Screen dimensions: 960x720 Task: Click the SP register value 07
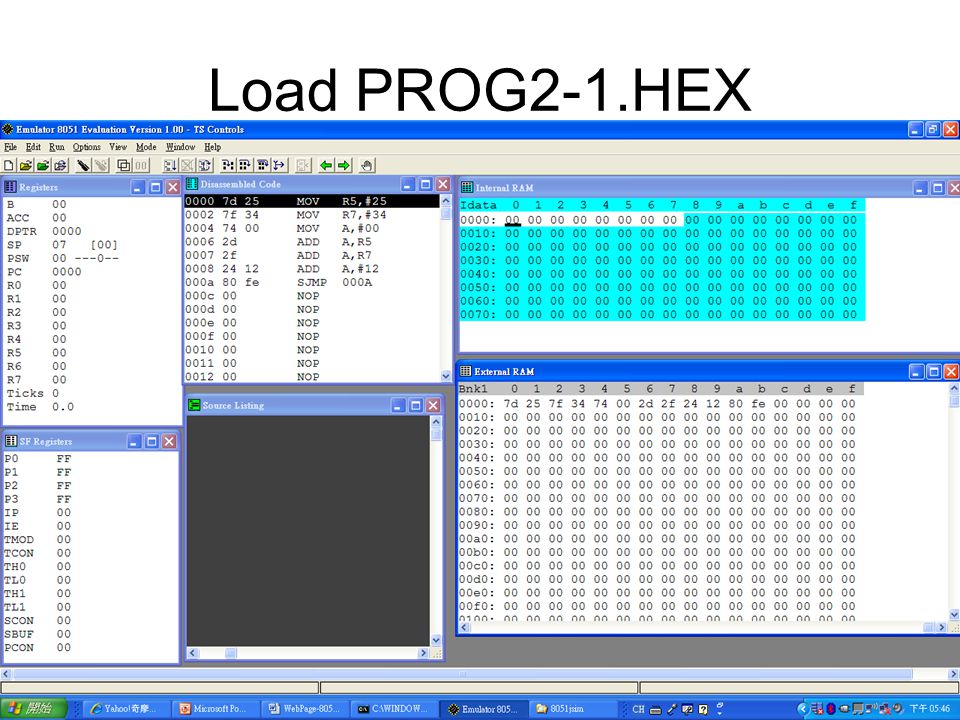pyautogui.click(x=59, y=244)
